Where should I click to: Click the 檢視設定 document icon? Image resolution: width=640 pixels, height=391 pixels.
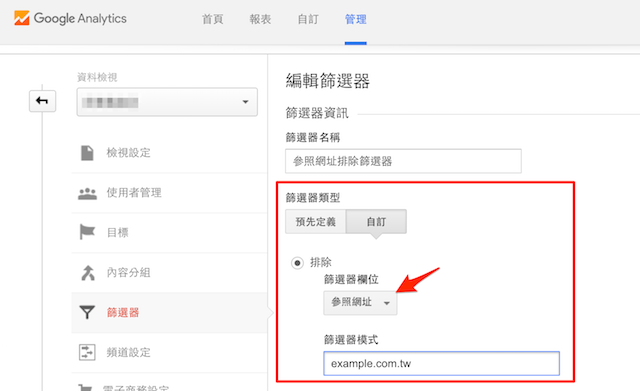click(x=87, y=153)
